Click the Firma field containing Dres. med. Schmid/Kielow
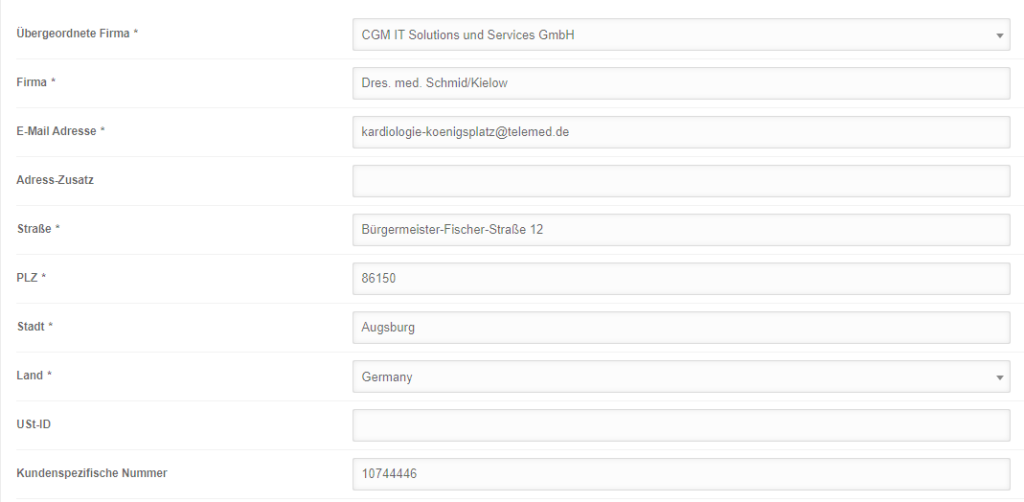 click(x=681, y=83)
